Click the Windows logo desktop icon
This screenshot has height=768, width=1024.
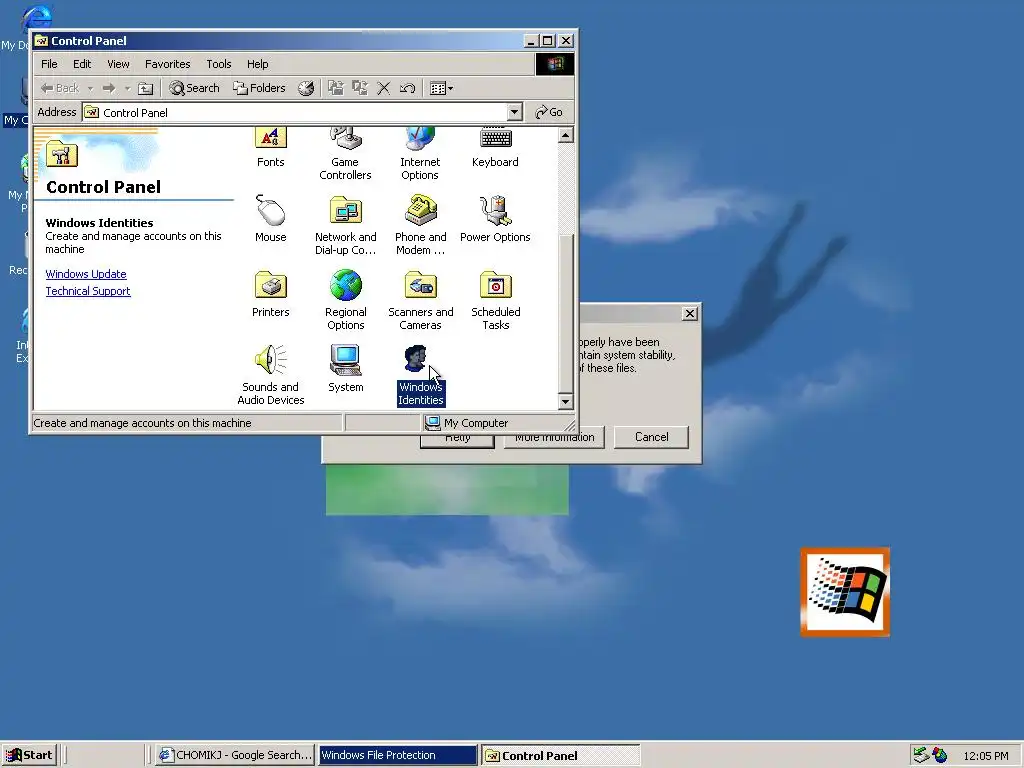845,592
